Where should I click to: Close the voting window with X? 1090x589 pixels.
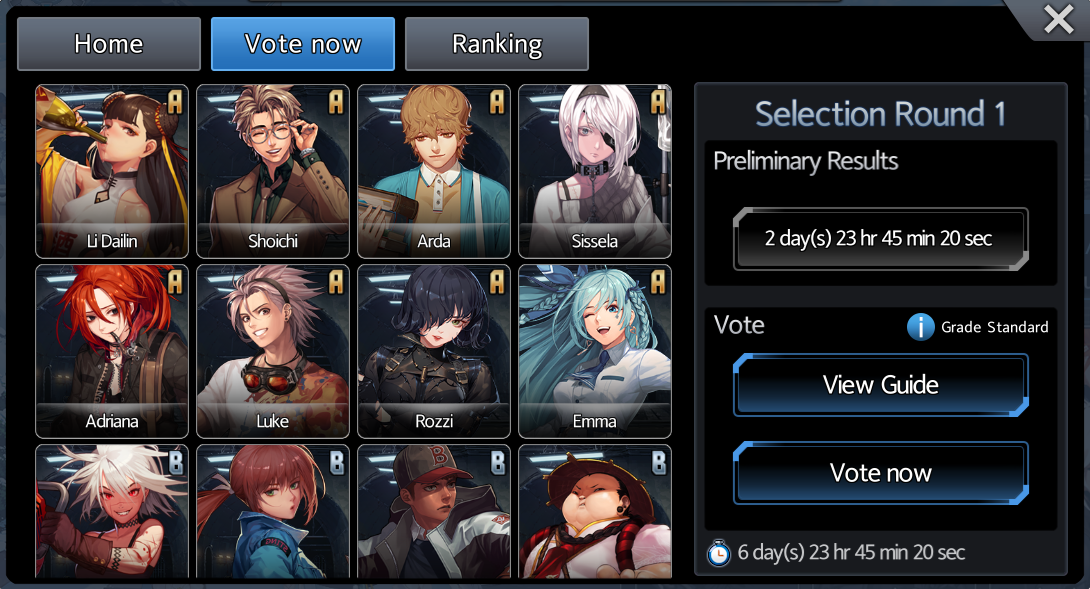pos(1059,19)
